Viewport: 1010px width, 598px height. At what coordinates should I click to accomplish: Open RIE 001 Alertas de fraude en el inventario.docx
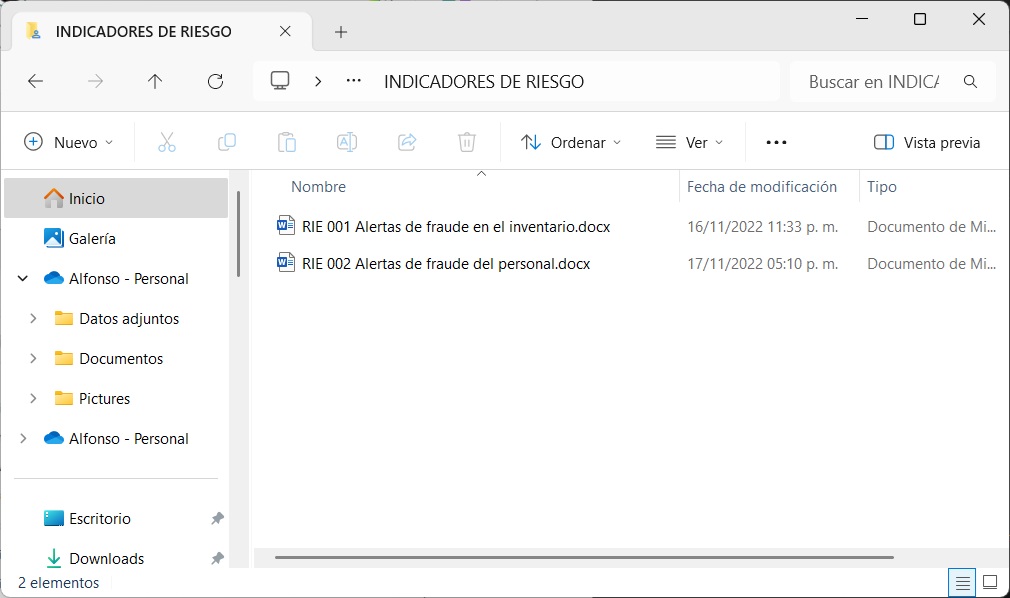[455, 227]
